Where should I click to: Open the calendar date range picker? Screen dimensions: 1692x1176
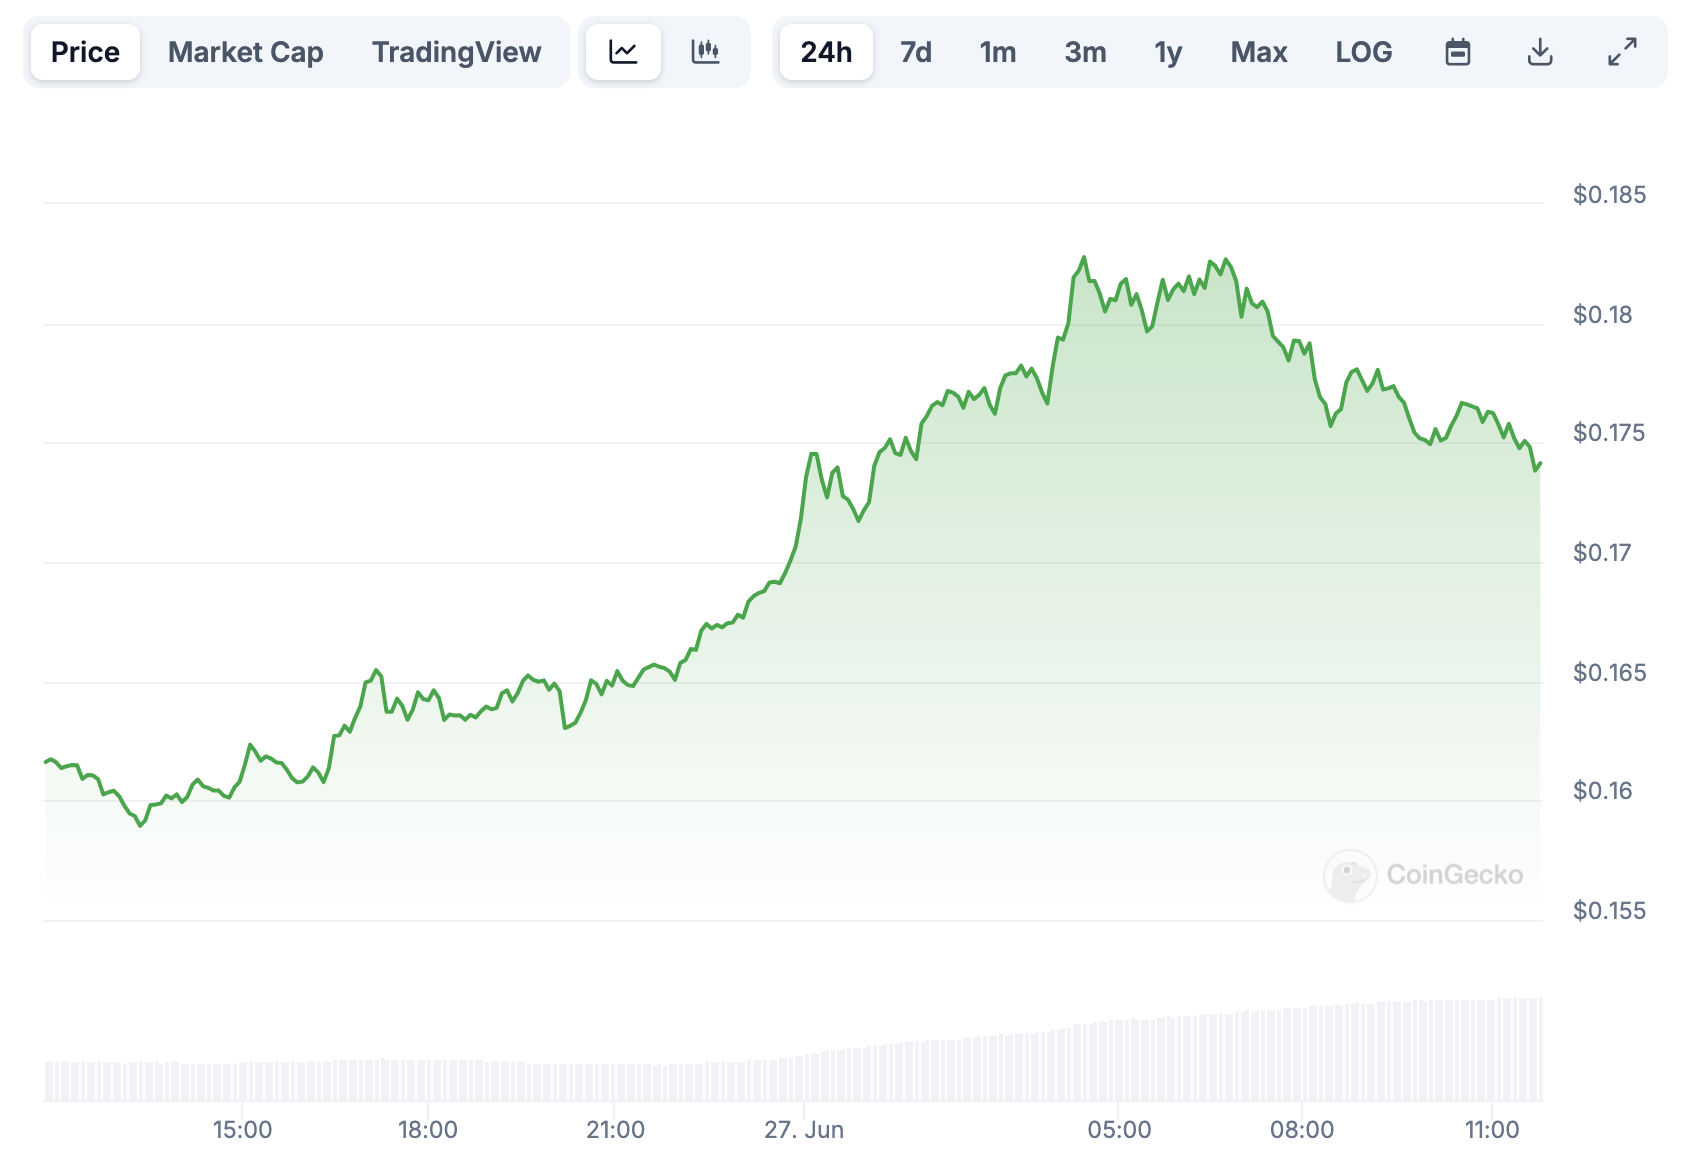tap(1458, 52)
